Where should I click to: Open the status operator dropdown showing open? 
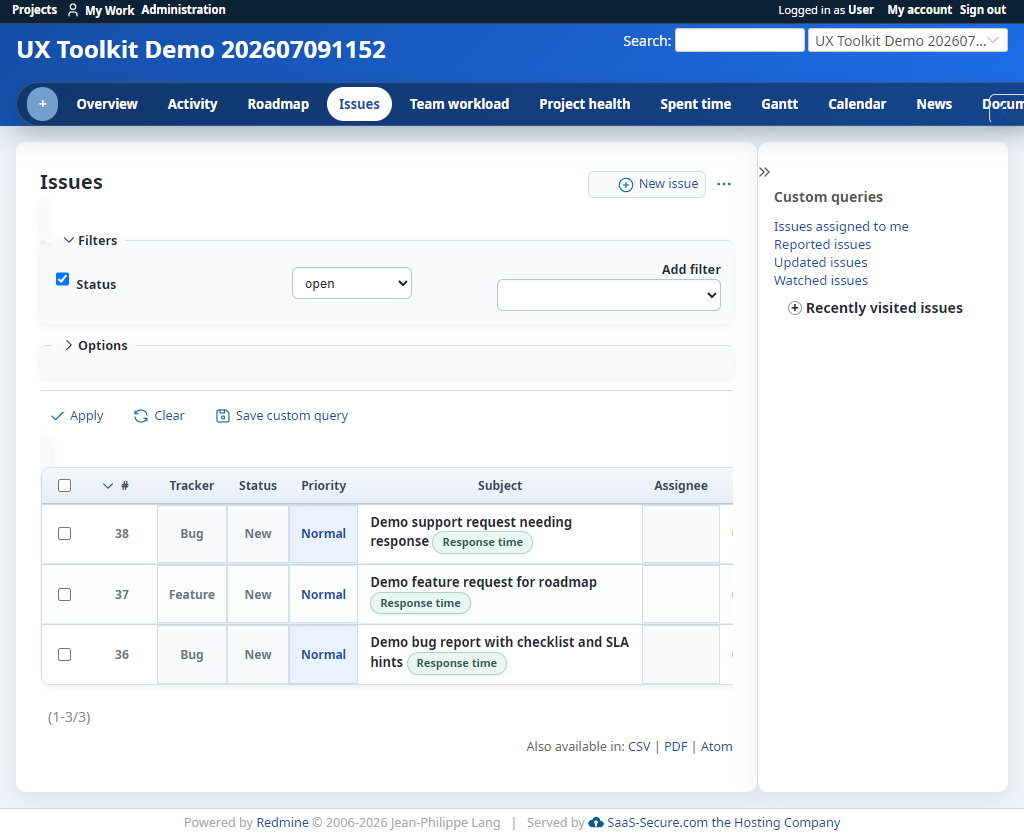352,283
